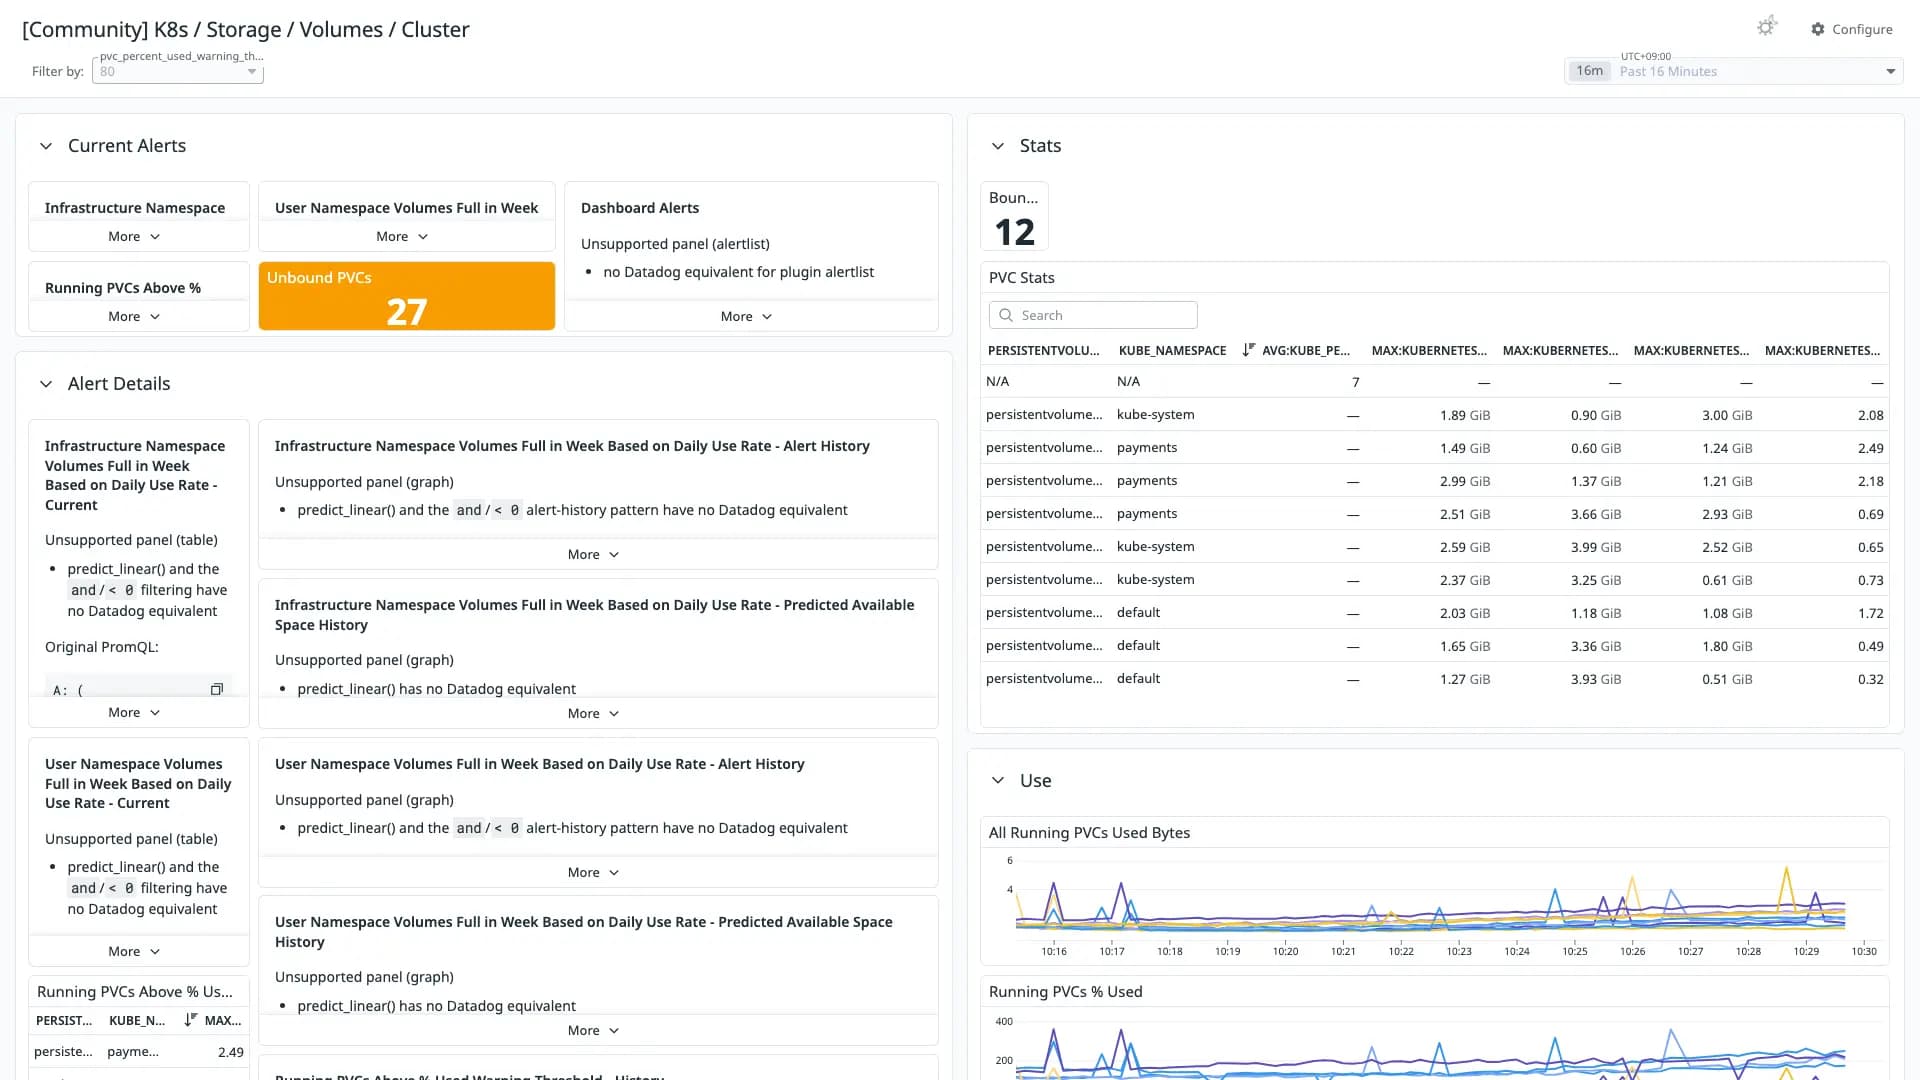Click the payments row with 1.49 GiB
The width and height of the screenshot is (1920, 1080).
point(1434,448)
